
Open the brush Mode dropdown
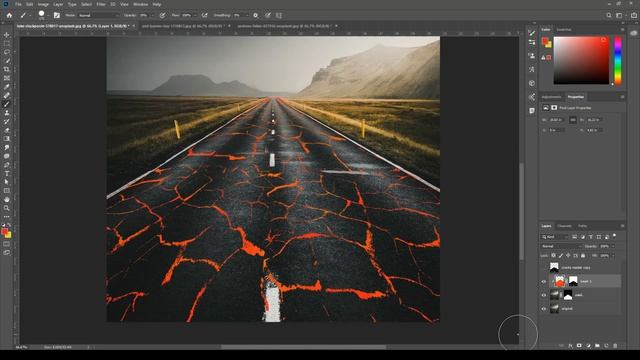pos(98,15)
